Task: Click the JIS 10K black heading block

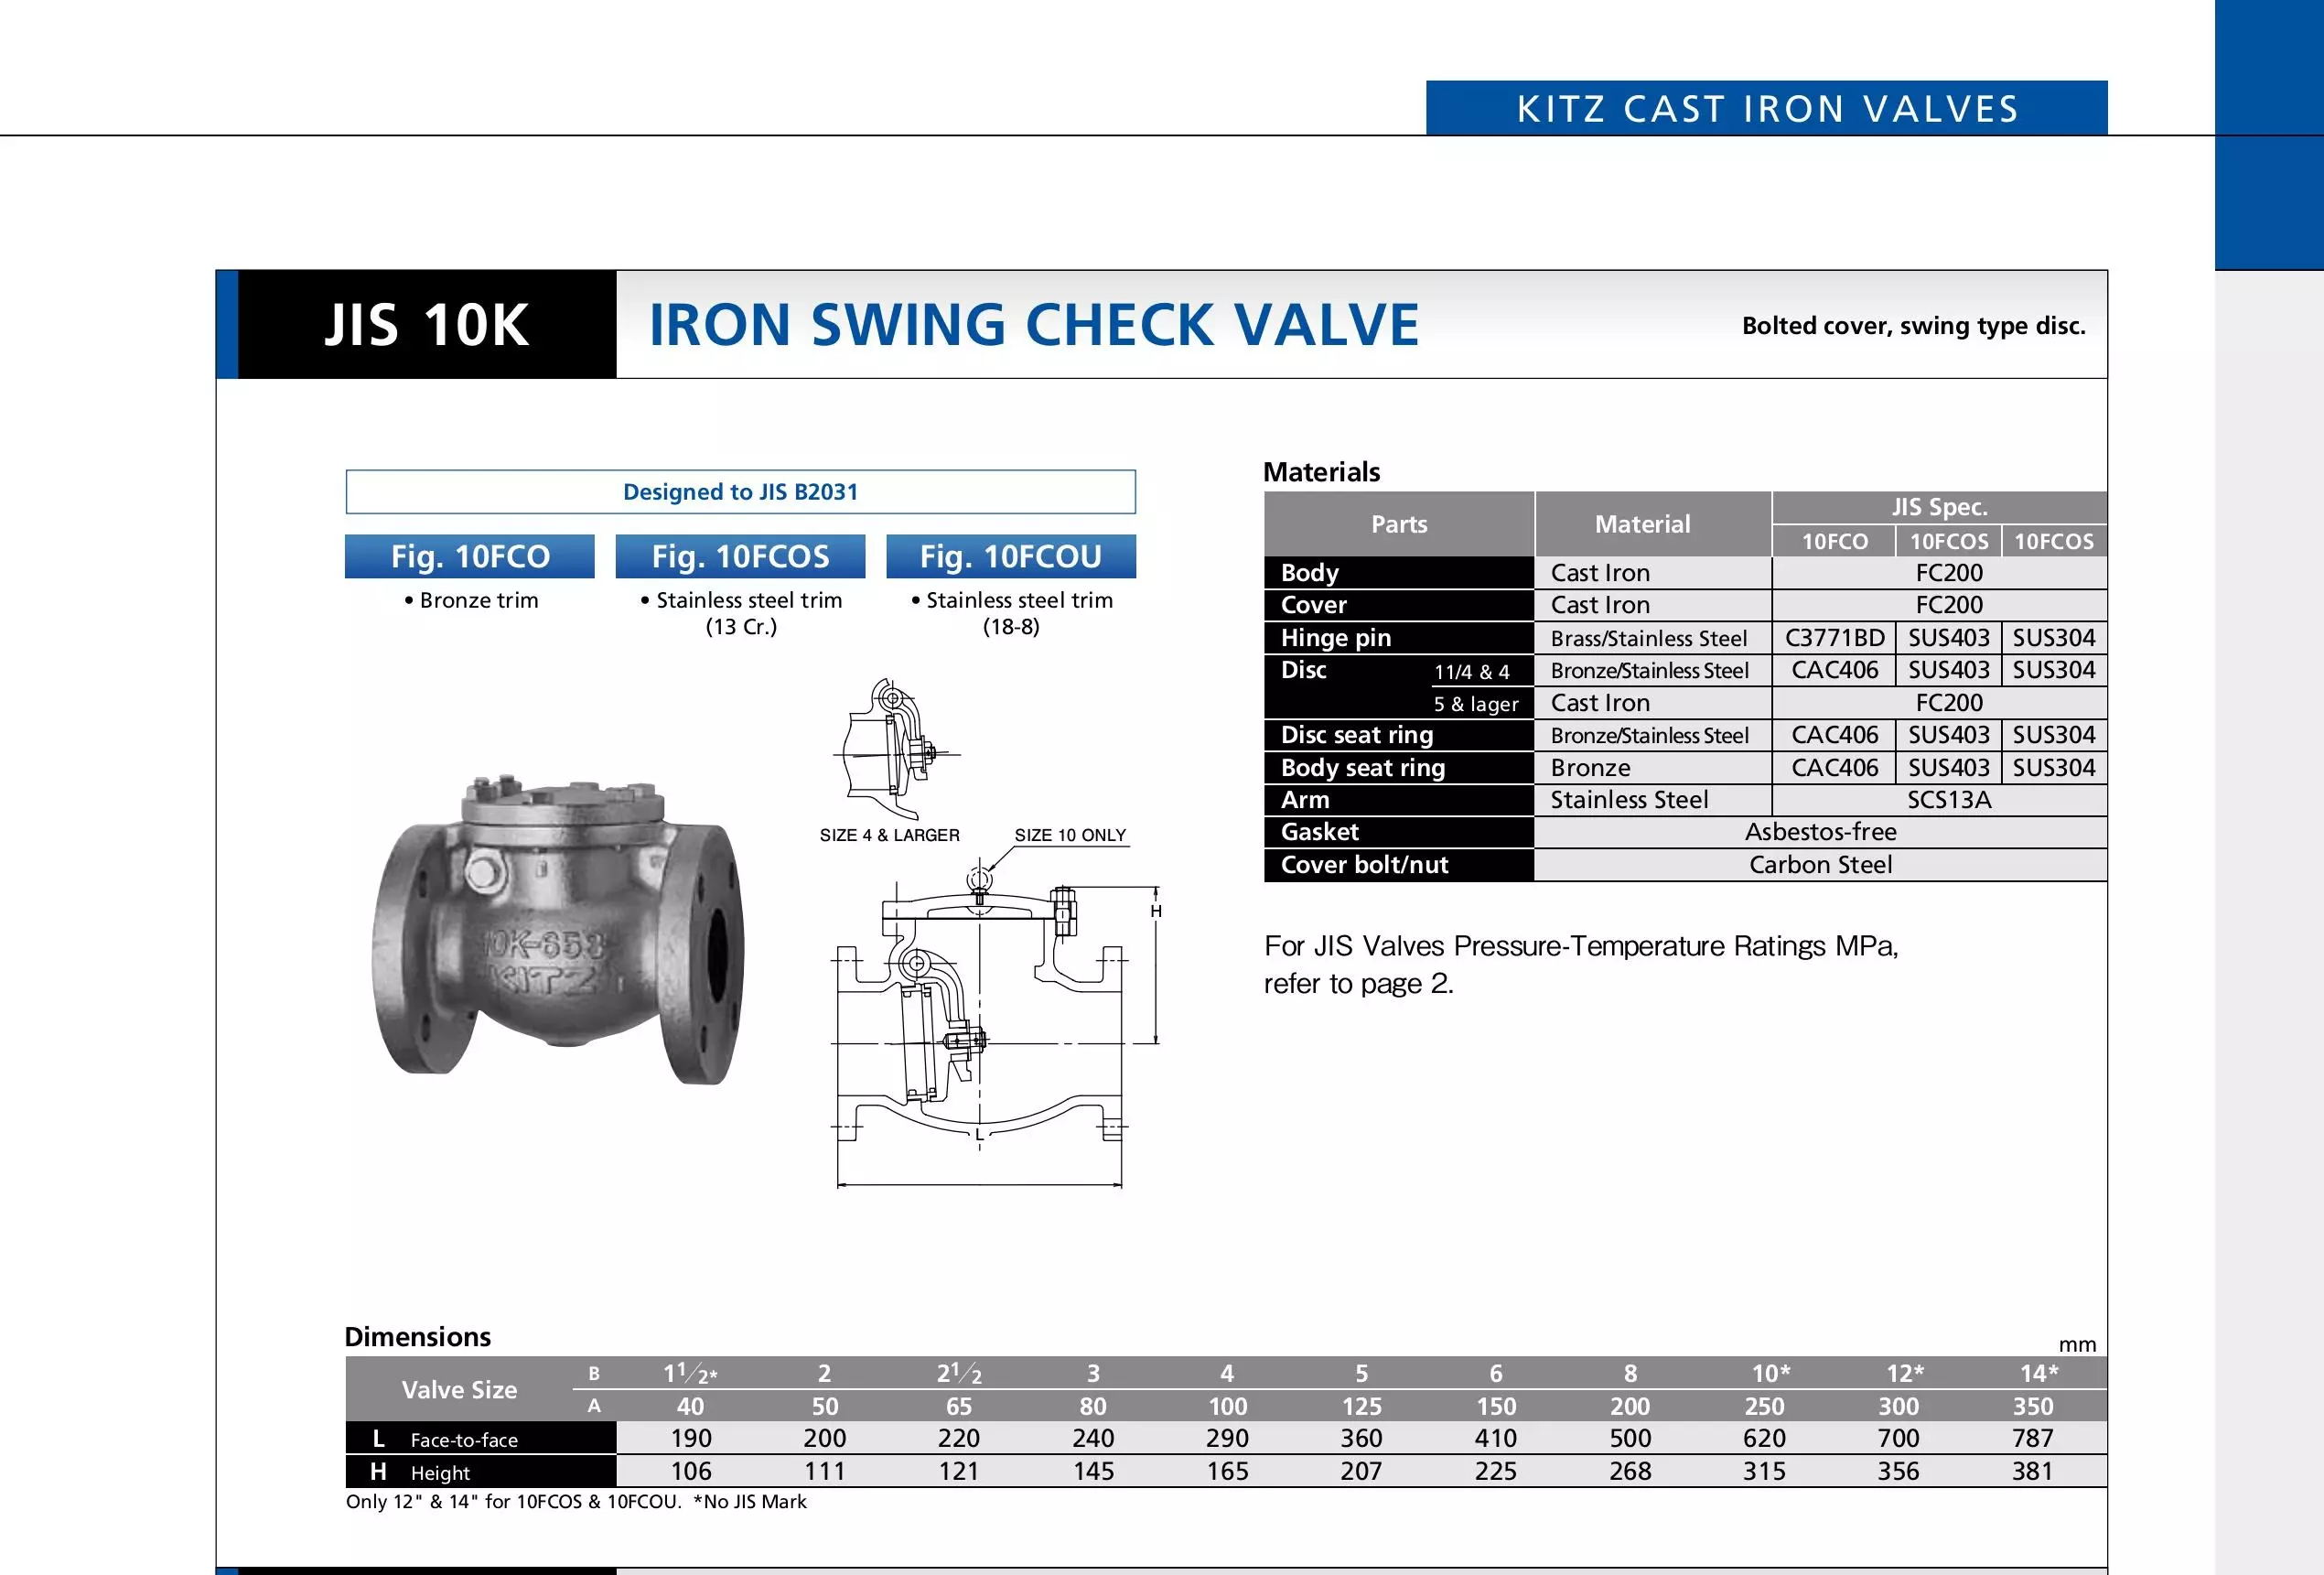Action: [x=426, y=325]
